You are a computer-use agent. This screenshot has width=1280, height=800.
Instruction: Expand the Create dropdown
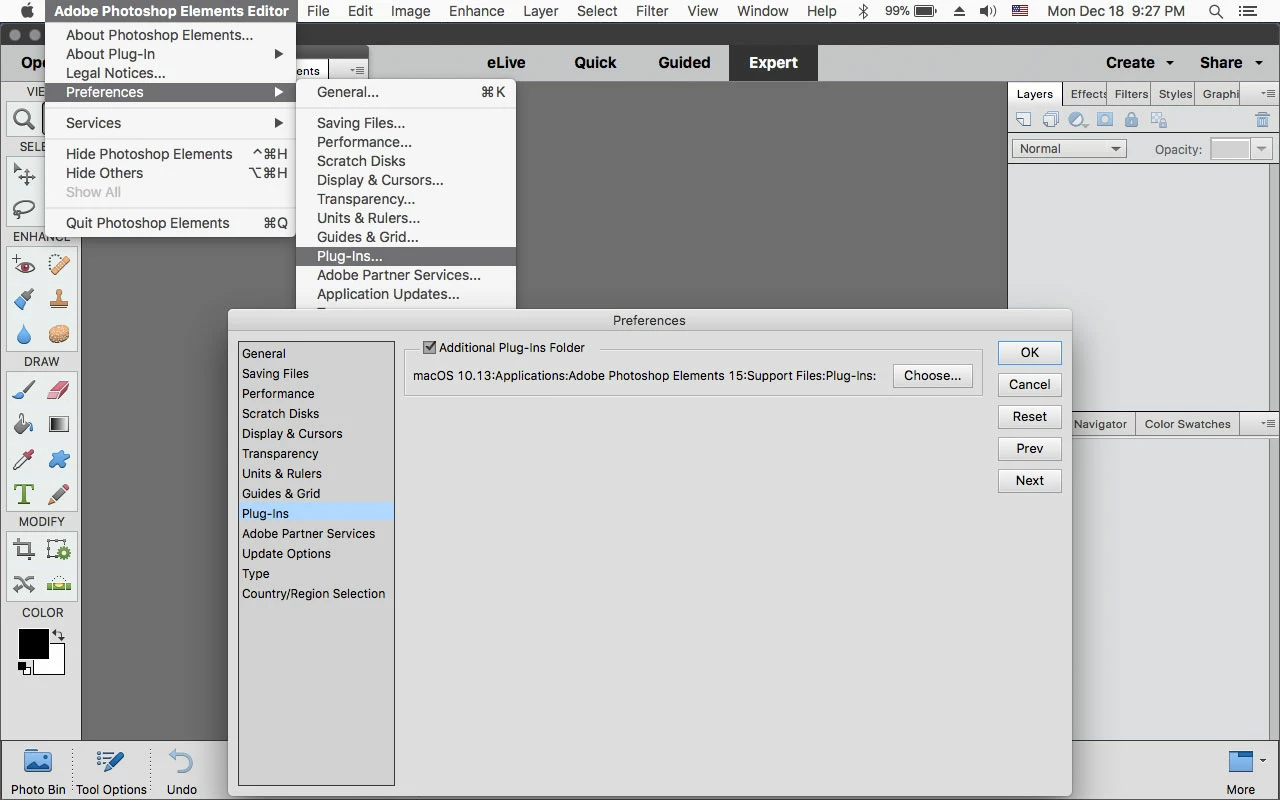[x=1140, y=62]
